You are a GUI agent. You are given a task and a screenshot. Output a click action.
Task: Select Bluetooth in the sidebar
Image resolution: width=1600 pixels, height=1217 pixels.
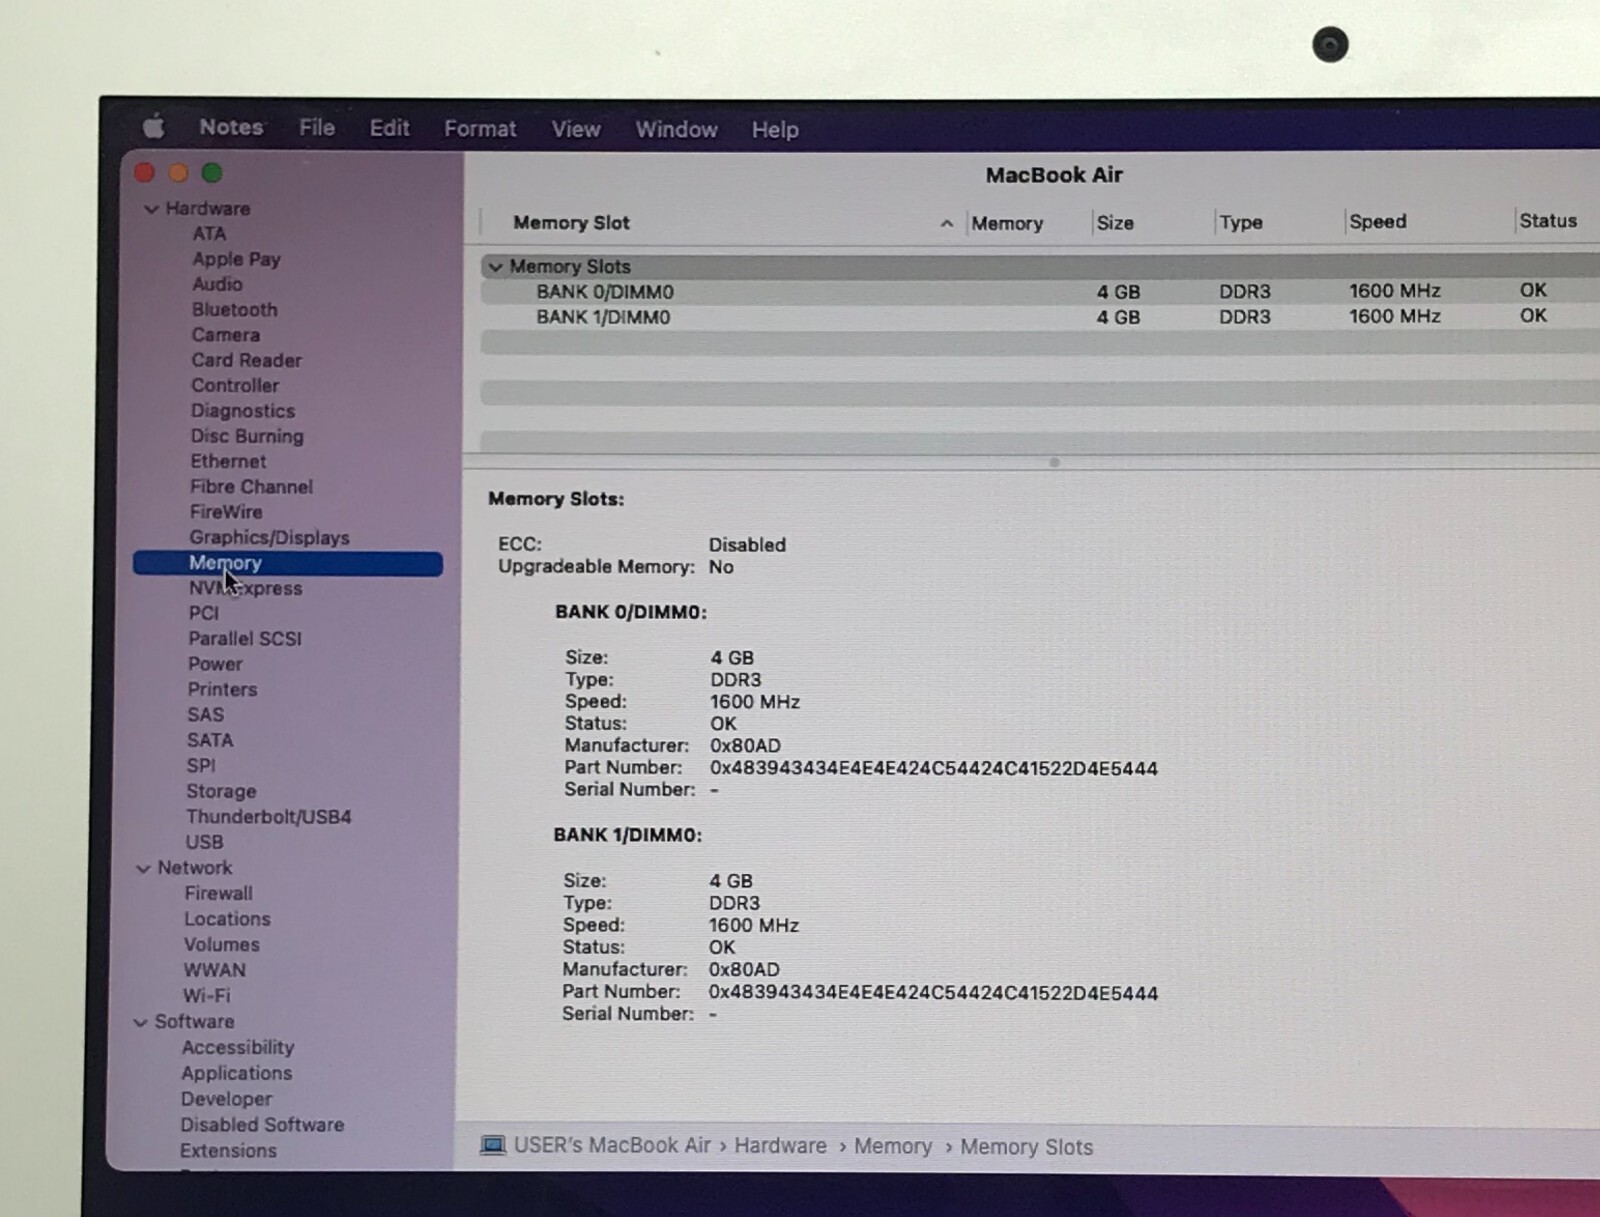[234, 310]
